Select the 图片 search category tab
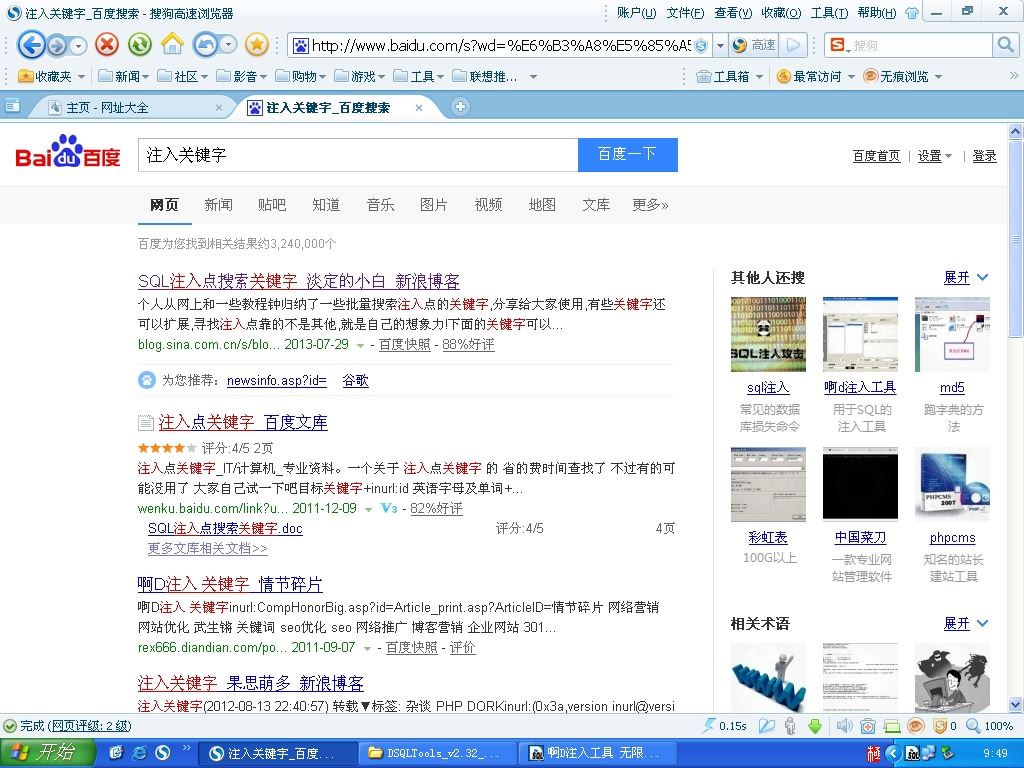This screenshot has width=1024, height=768. pyautogui.click(x=434, y=205)
